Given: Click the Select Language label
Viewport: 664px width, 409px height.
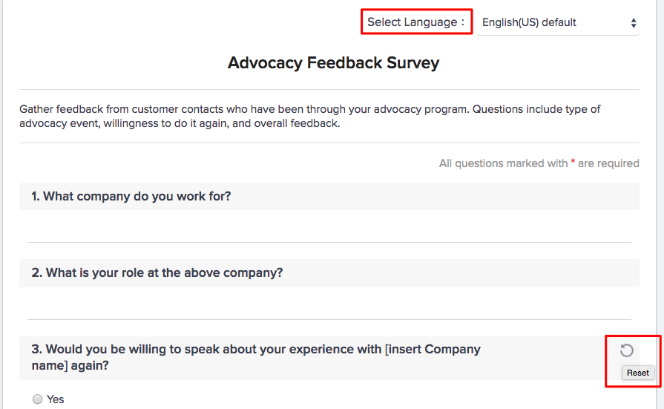Looking at the screenshot, I should (416, 21).
